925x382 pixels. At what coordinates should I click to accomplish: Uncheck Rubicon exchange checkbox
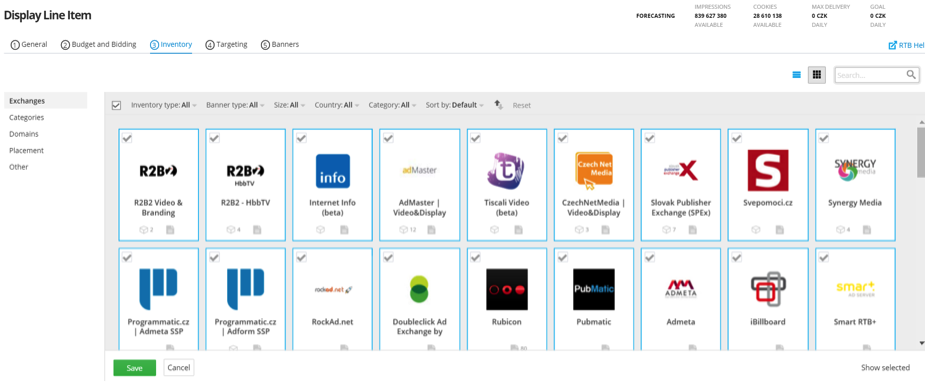click(x=475, y=257)
